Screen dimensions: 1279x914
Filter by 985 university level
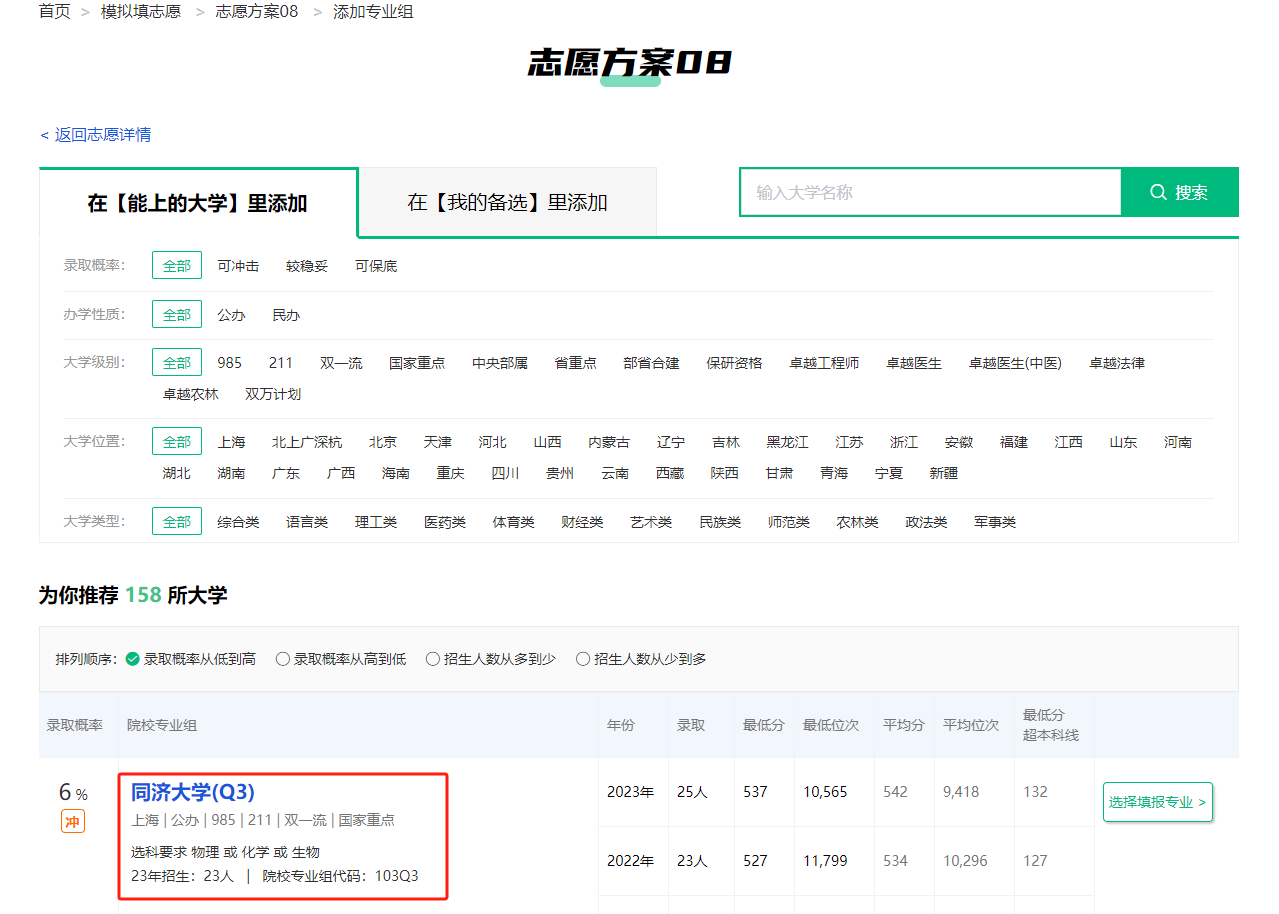click(229, 363)
